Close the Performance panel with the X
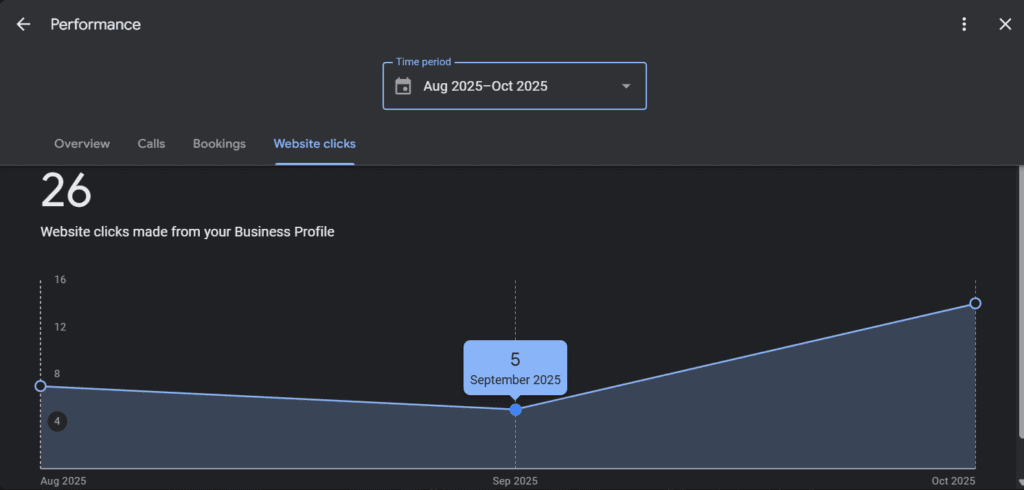Viewport: 1024px width, 490px height. click(x=1005, y=24)
